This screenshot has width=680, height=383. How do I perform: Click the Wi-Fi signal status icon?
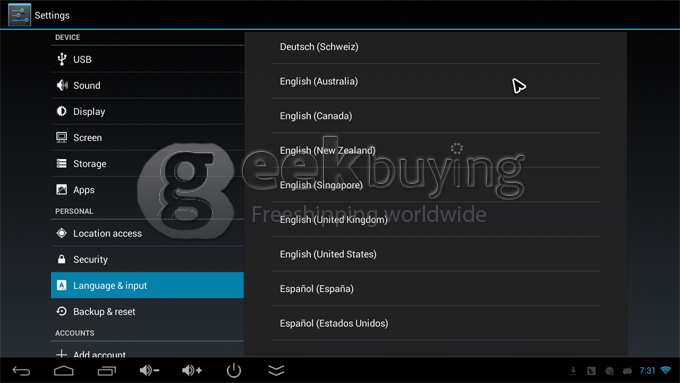pyautogui.click(x=666, y=370)
